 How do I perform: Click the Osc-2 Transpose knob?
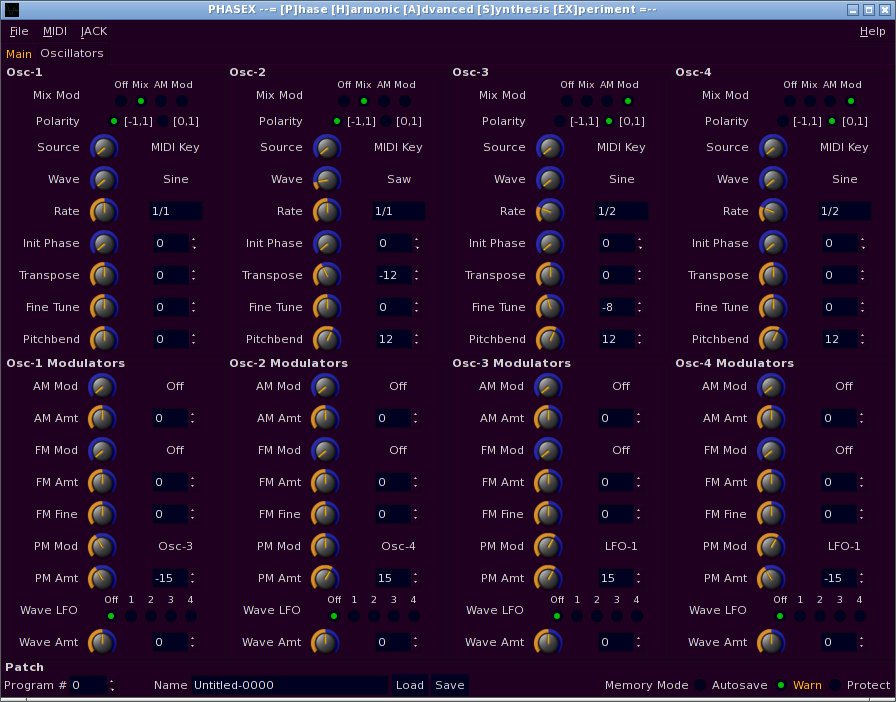click(327, 276)
